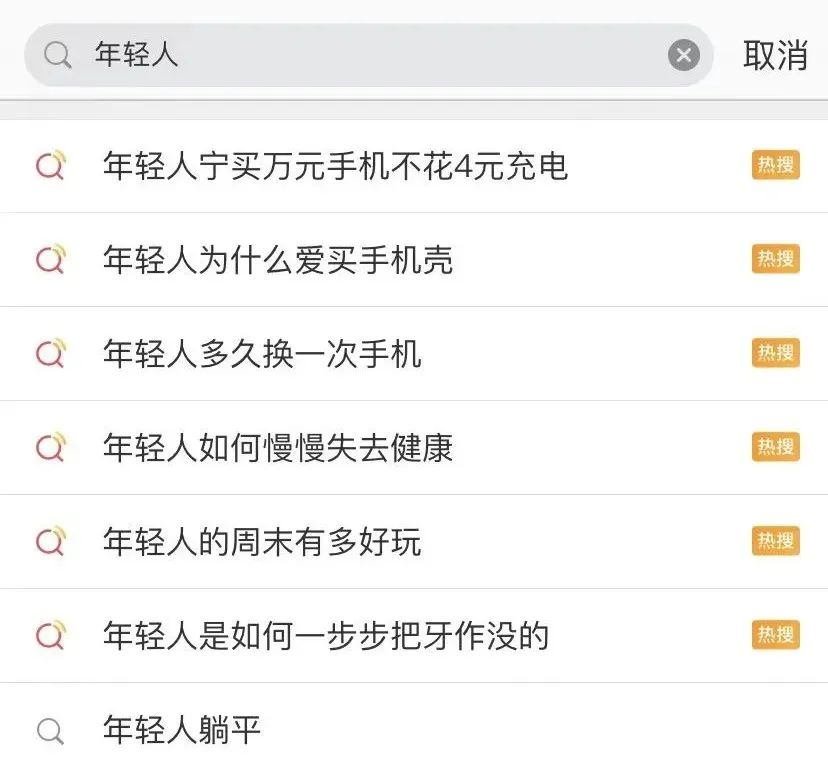Tap 取消 to cancel the search
Viewport: 828px width, 762px height.
(775, 55)
